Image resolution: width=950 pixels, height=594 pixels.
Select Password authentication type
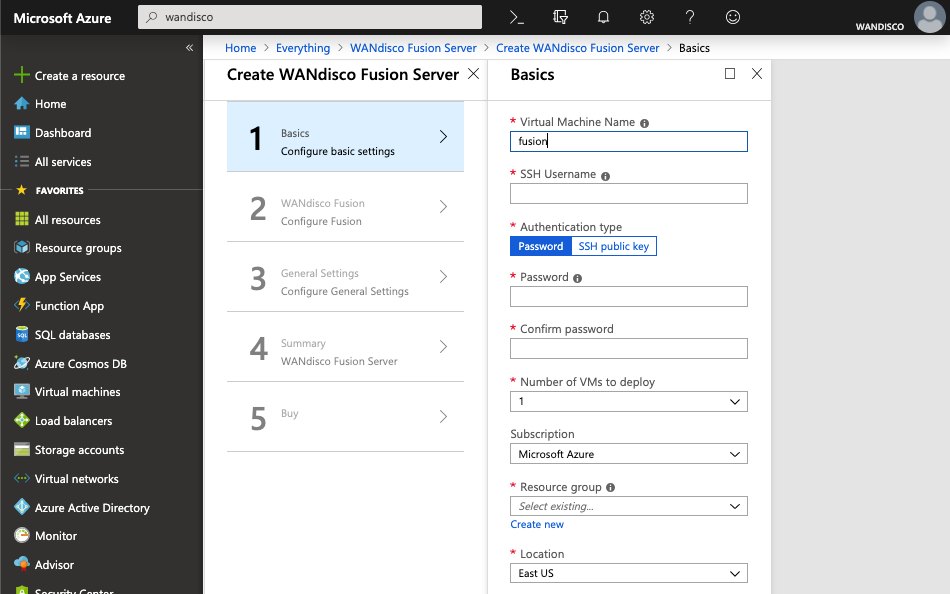pyautogui.click(x=540, y=246)
